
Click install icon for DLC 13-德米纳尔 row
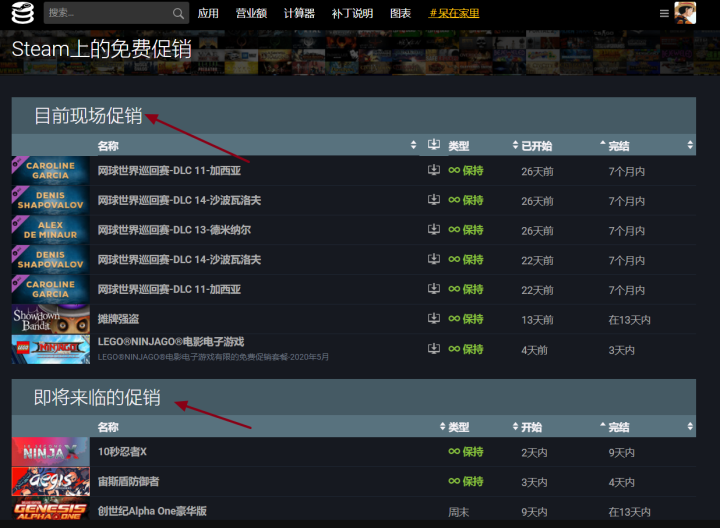click(x=433, y=229)
